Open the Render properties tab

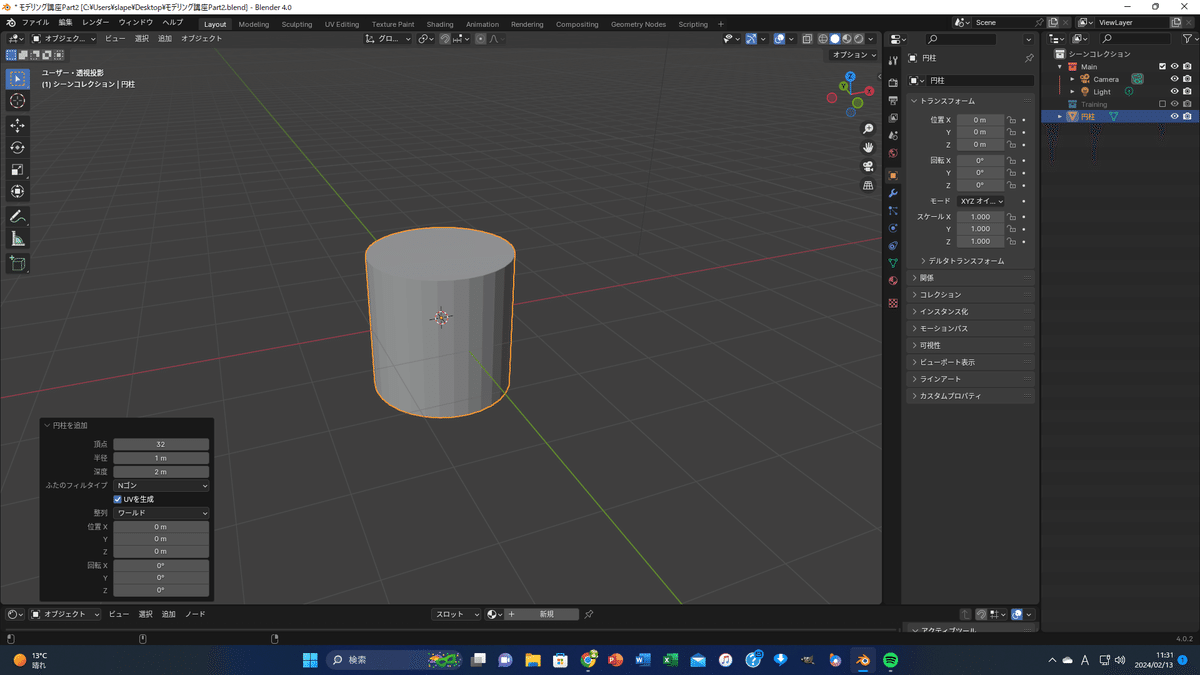click(x=893, y=83)
